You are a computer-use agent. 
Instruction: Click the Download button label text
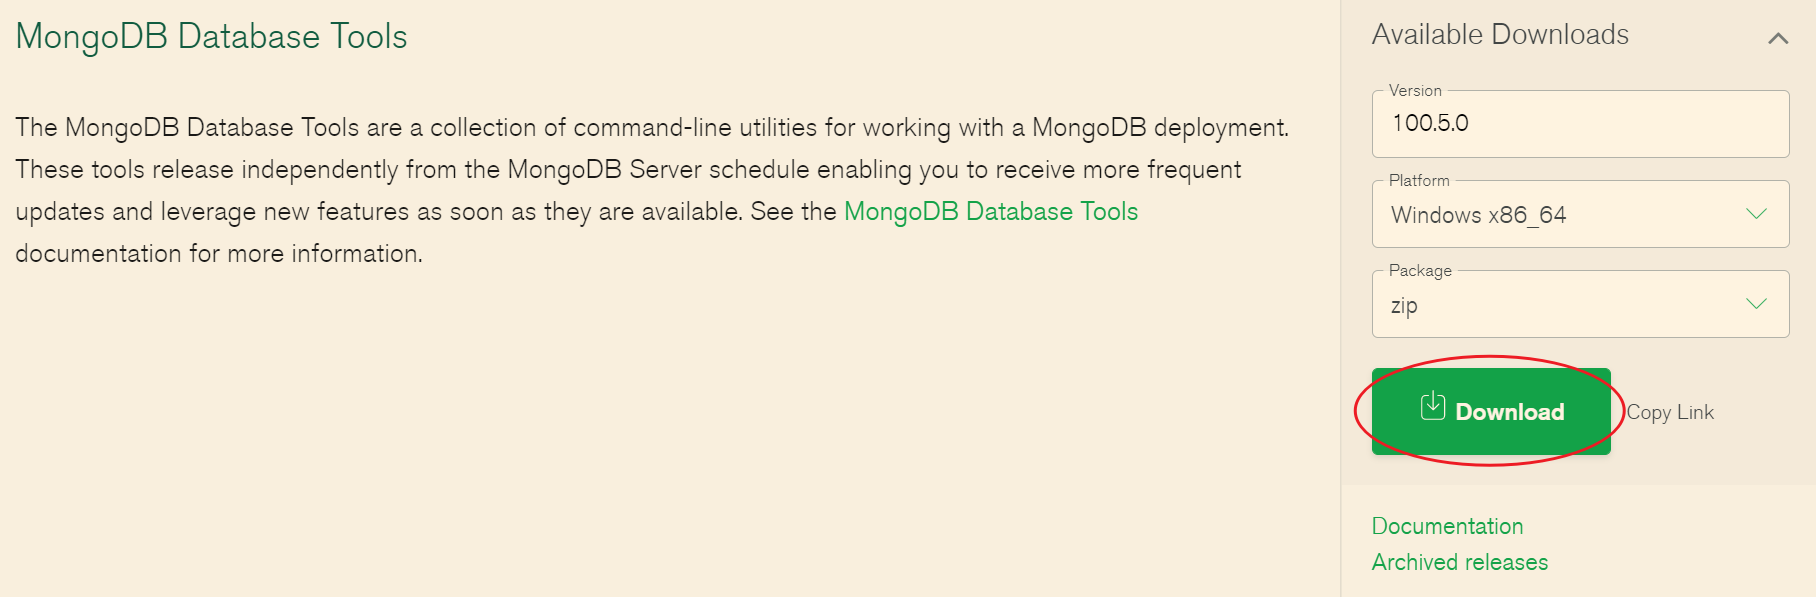pos(1512,411)
